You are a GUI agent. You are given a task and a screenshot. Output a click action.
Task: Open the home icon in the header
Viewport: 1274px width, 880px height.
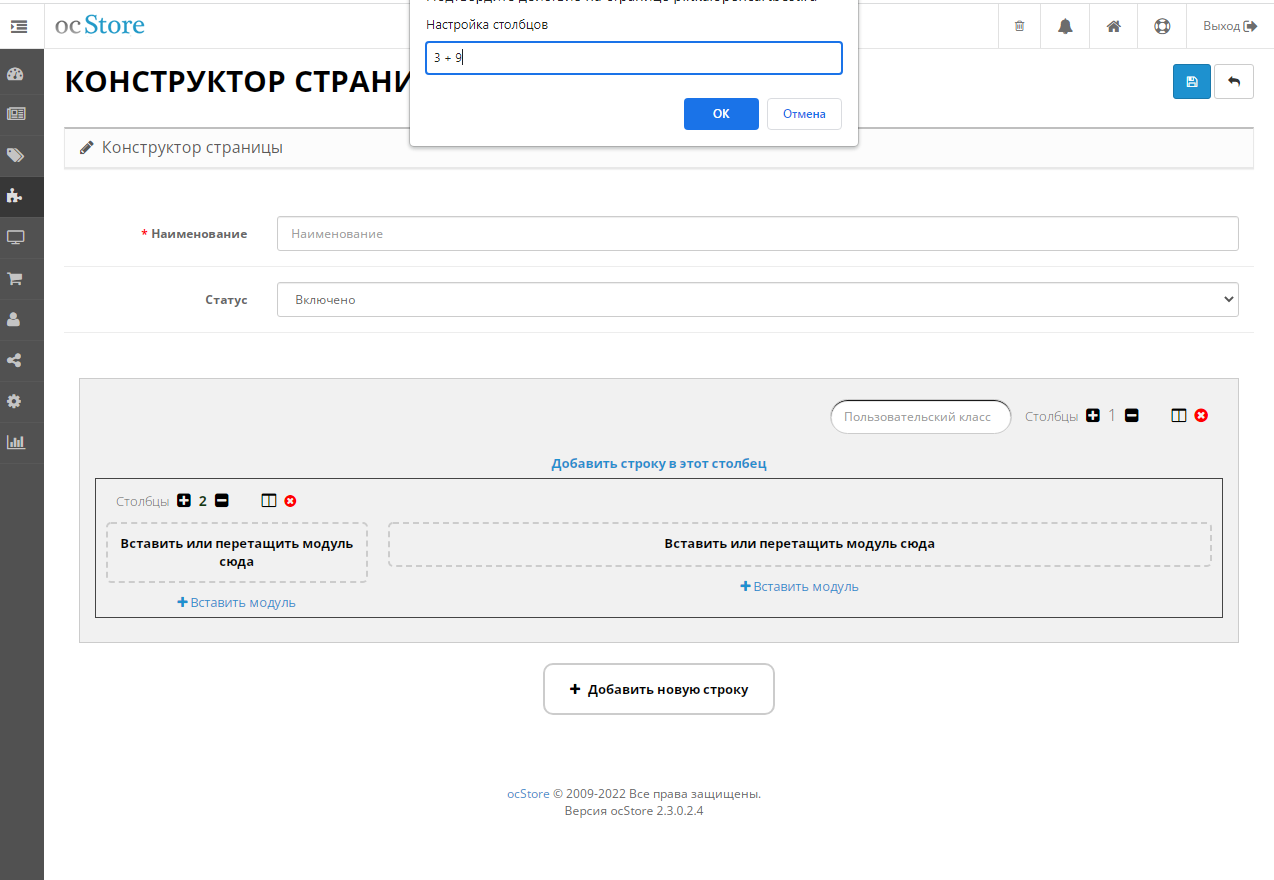coord(1113,26)
